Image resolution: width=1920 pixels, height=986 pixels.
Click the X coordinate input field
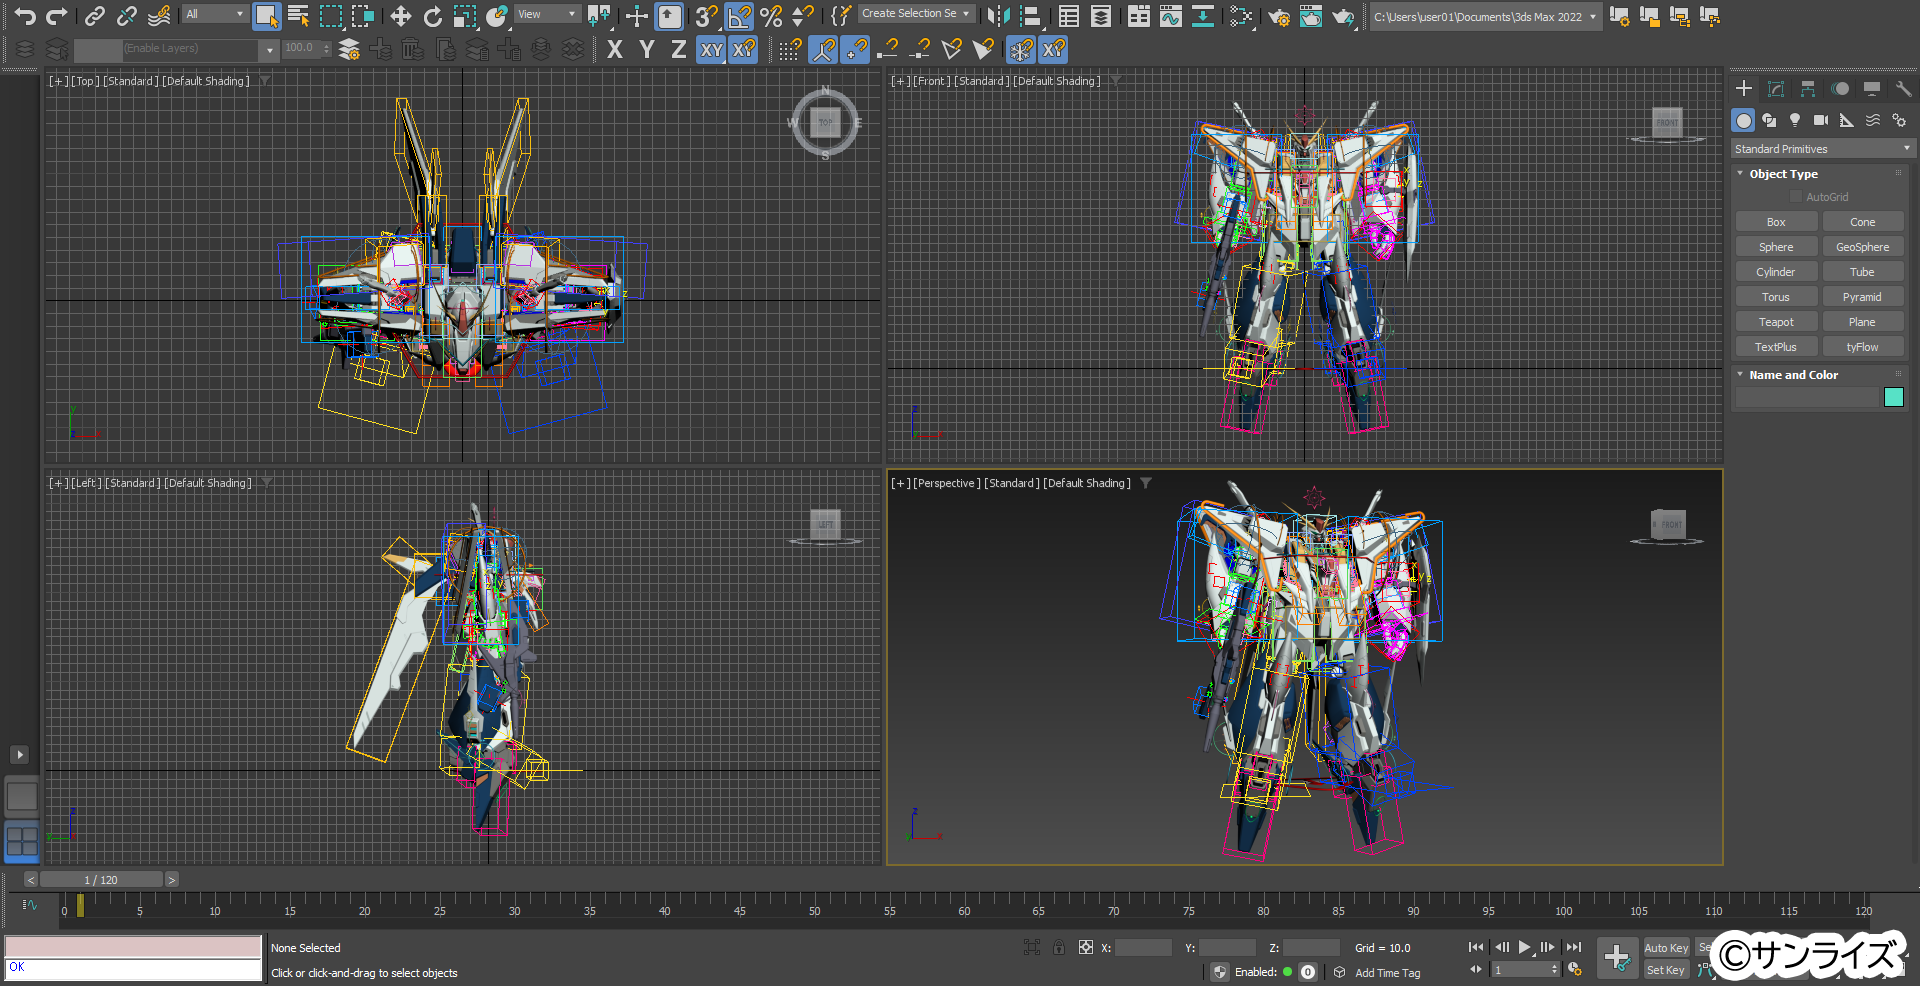(1143, 948)
